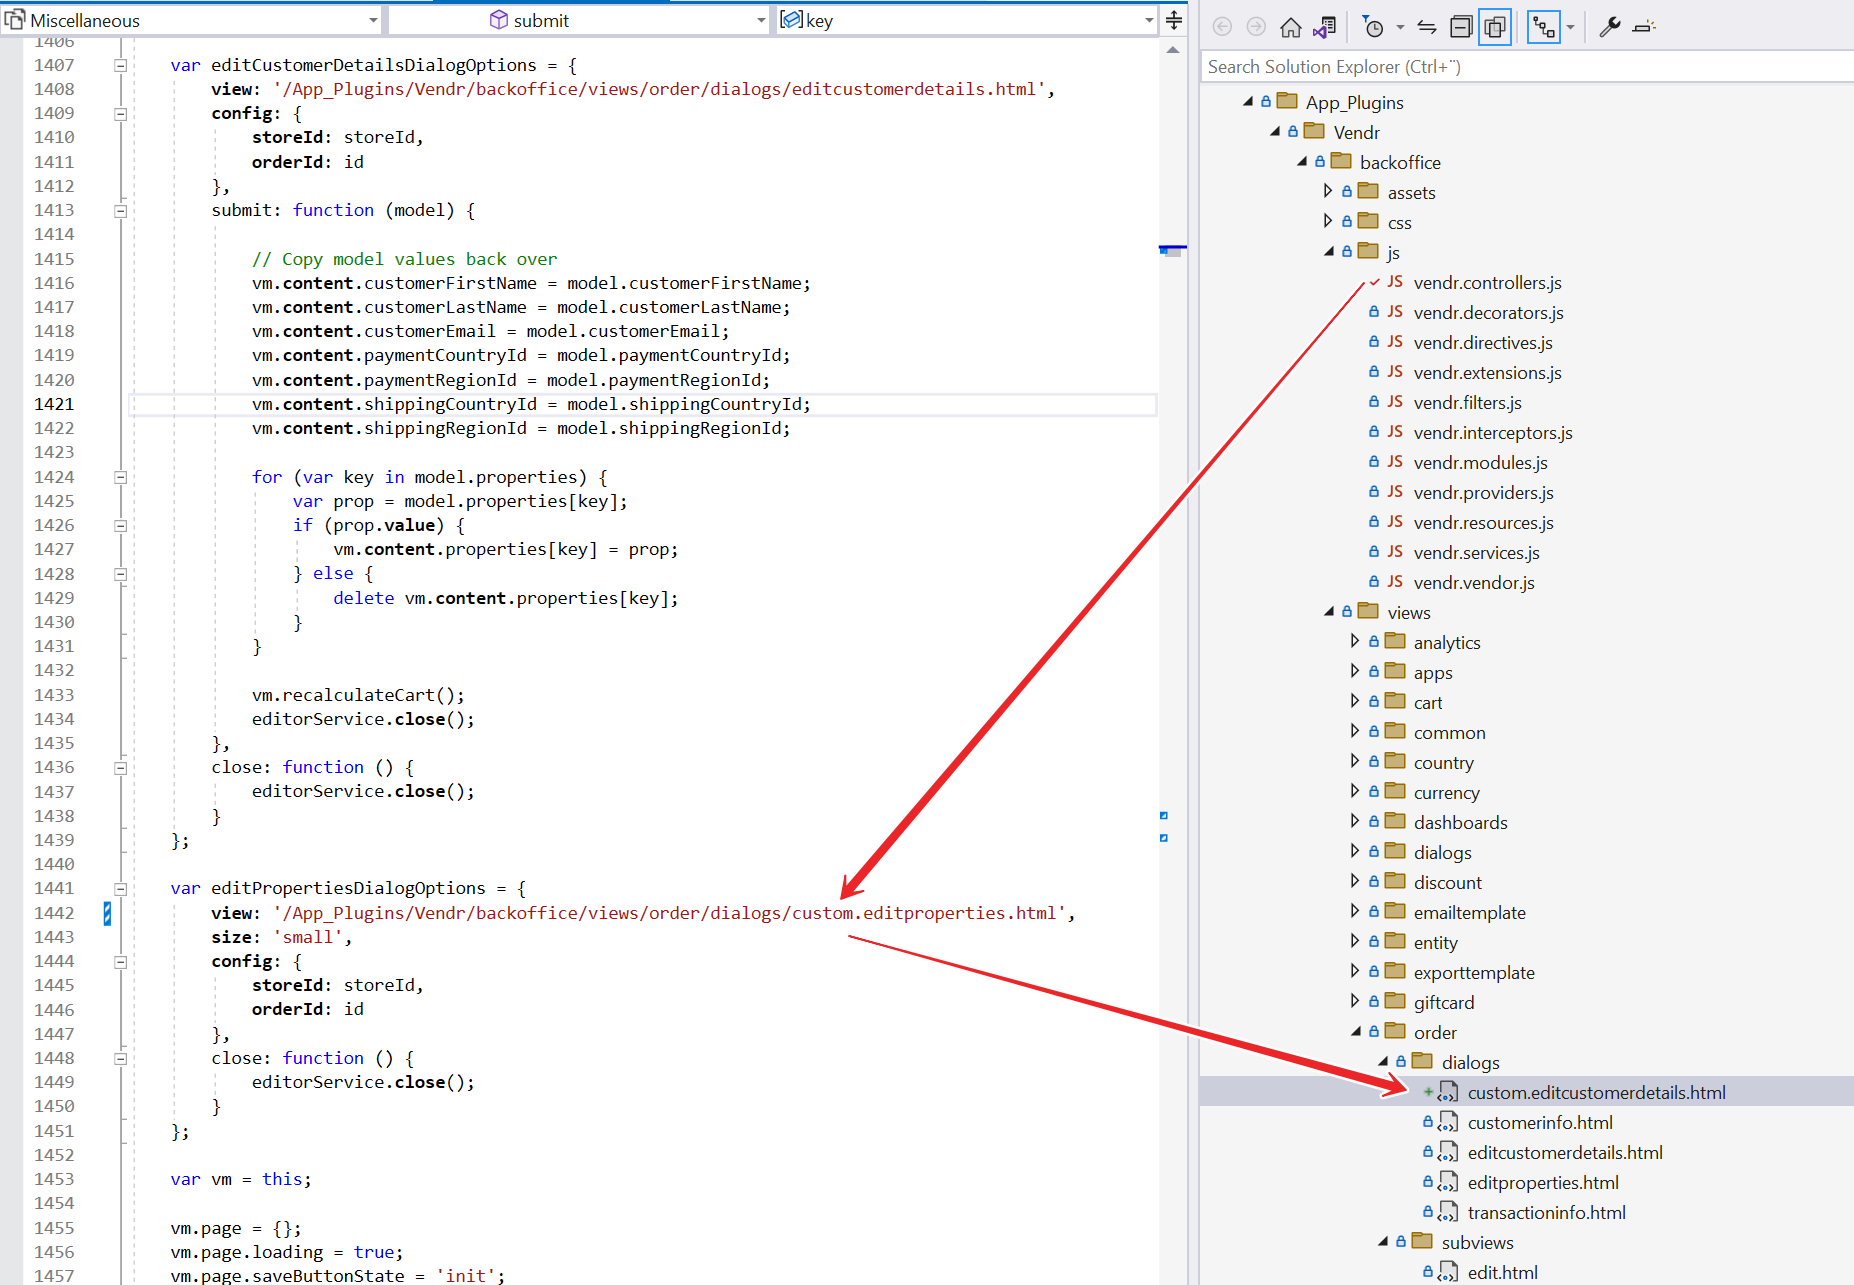Collapse close function at line 1436
The width and height of the screenshot is (1854, 1285).
coord(120,768)
